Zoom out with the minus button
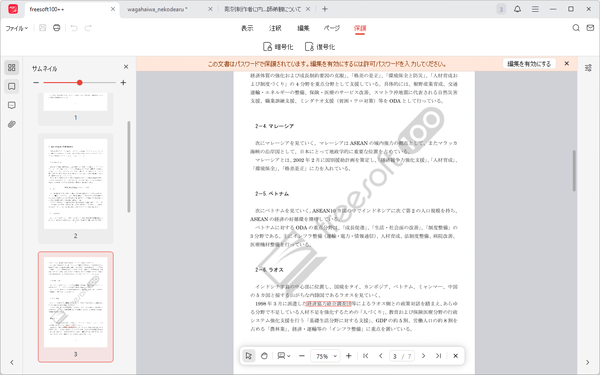The height and width of the screenshot is (375, 600). (302, 356)
